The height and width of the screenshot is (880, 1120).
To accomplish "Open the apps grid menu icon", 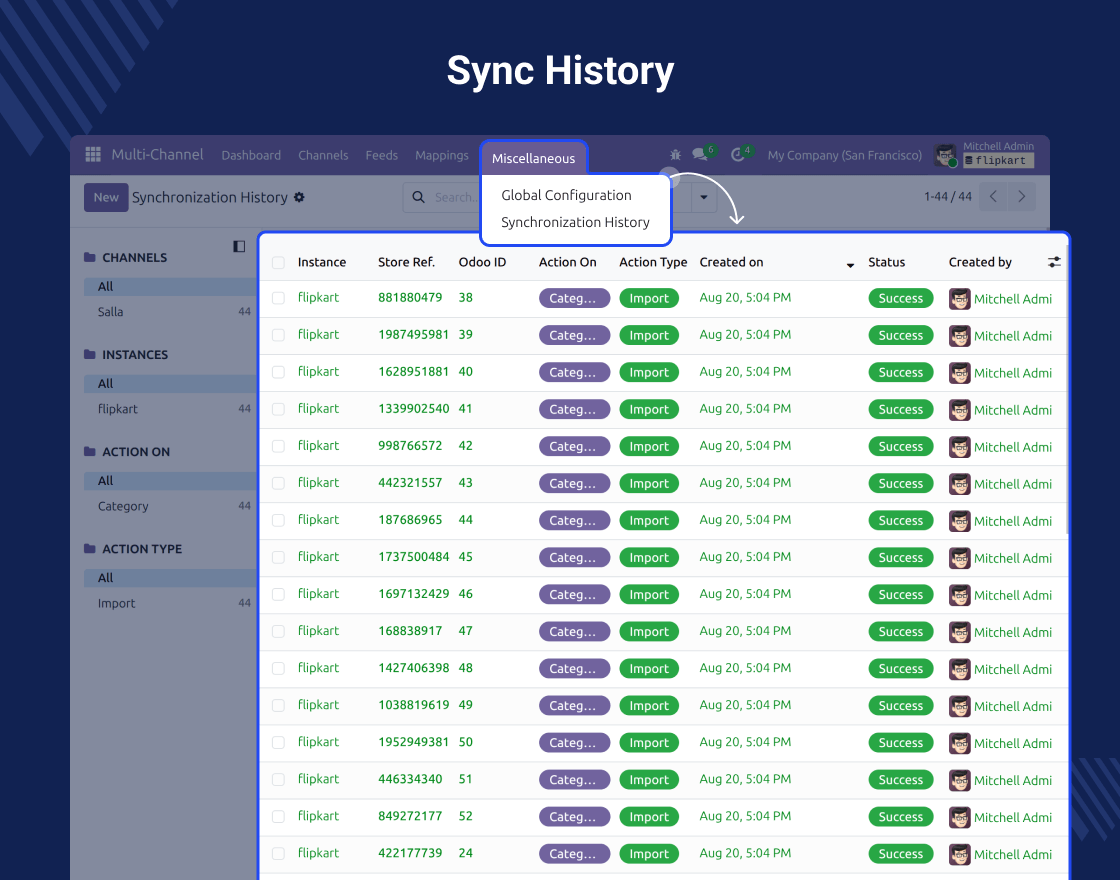I will [93, 154].
